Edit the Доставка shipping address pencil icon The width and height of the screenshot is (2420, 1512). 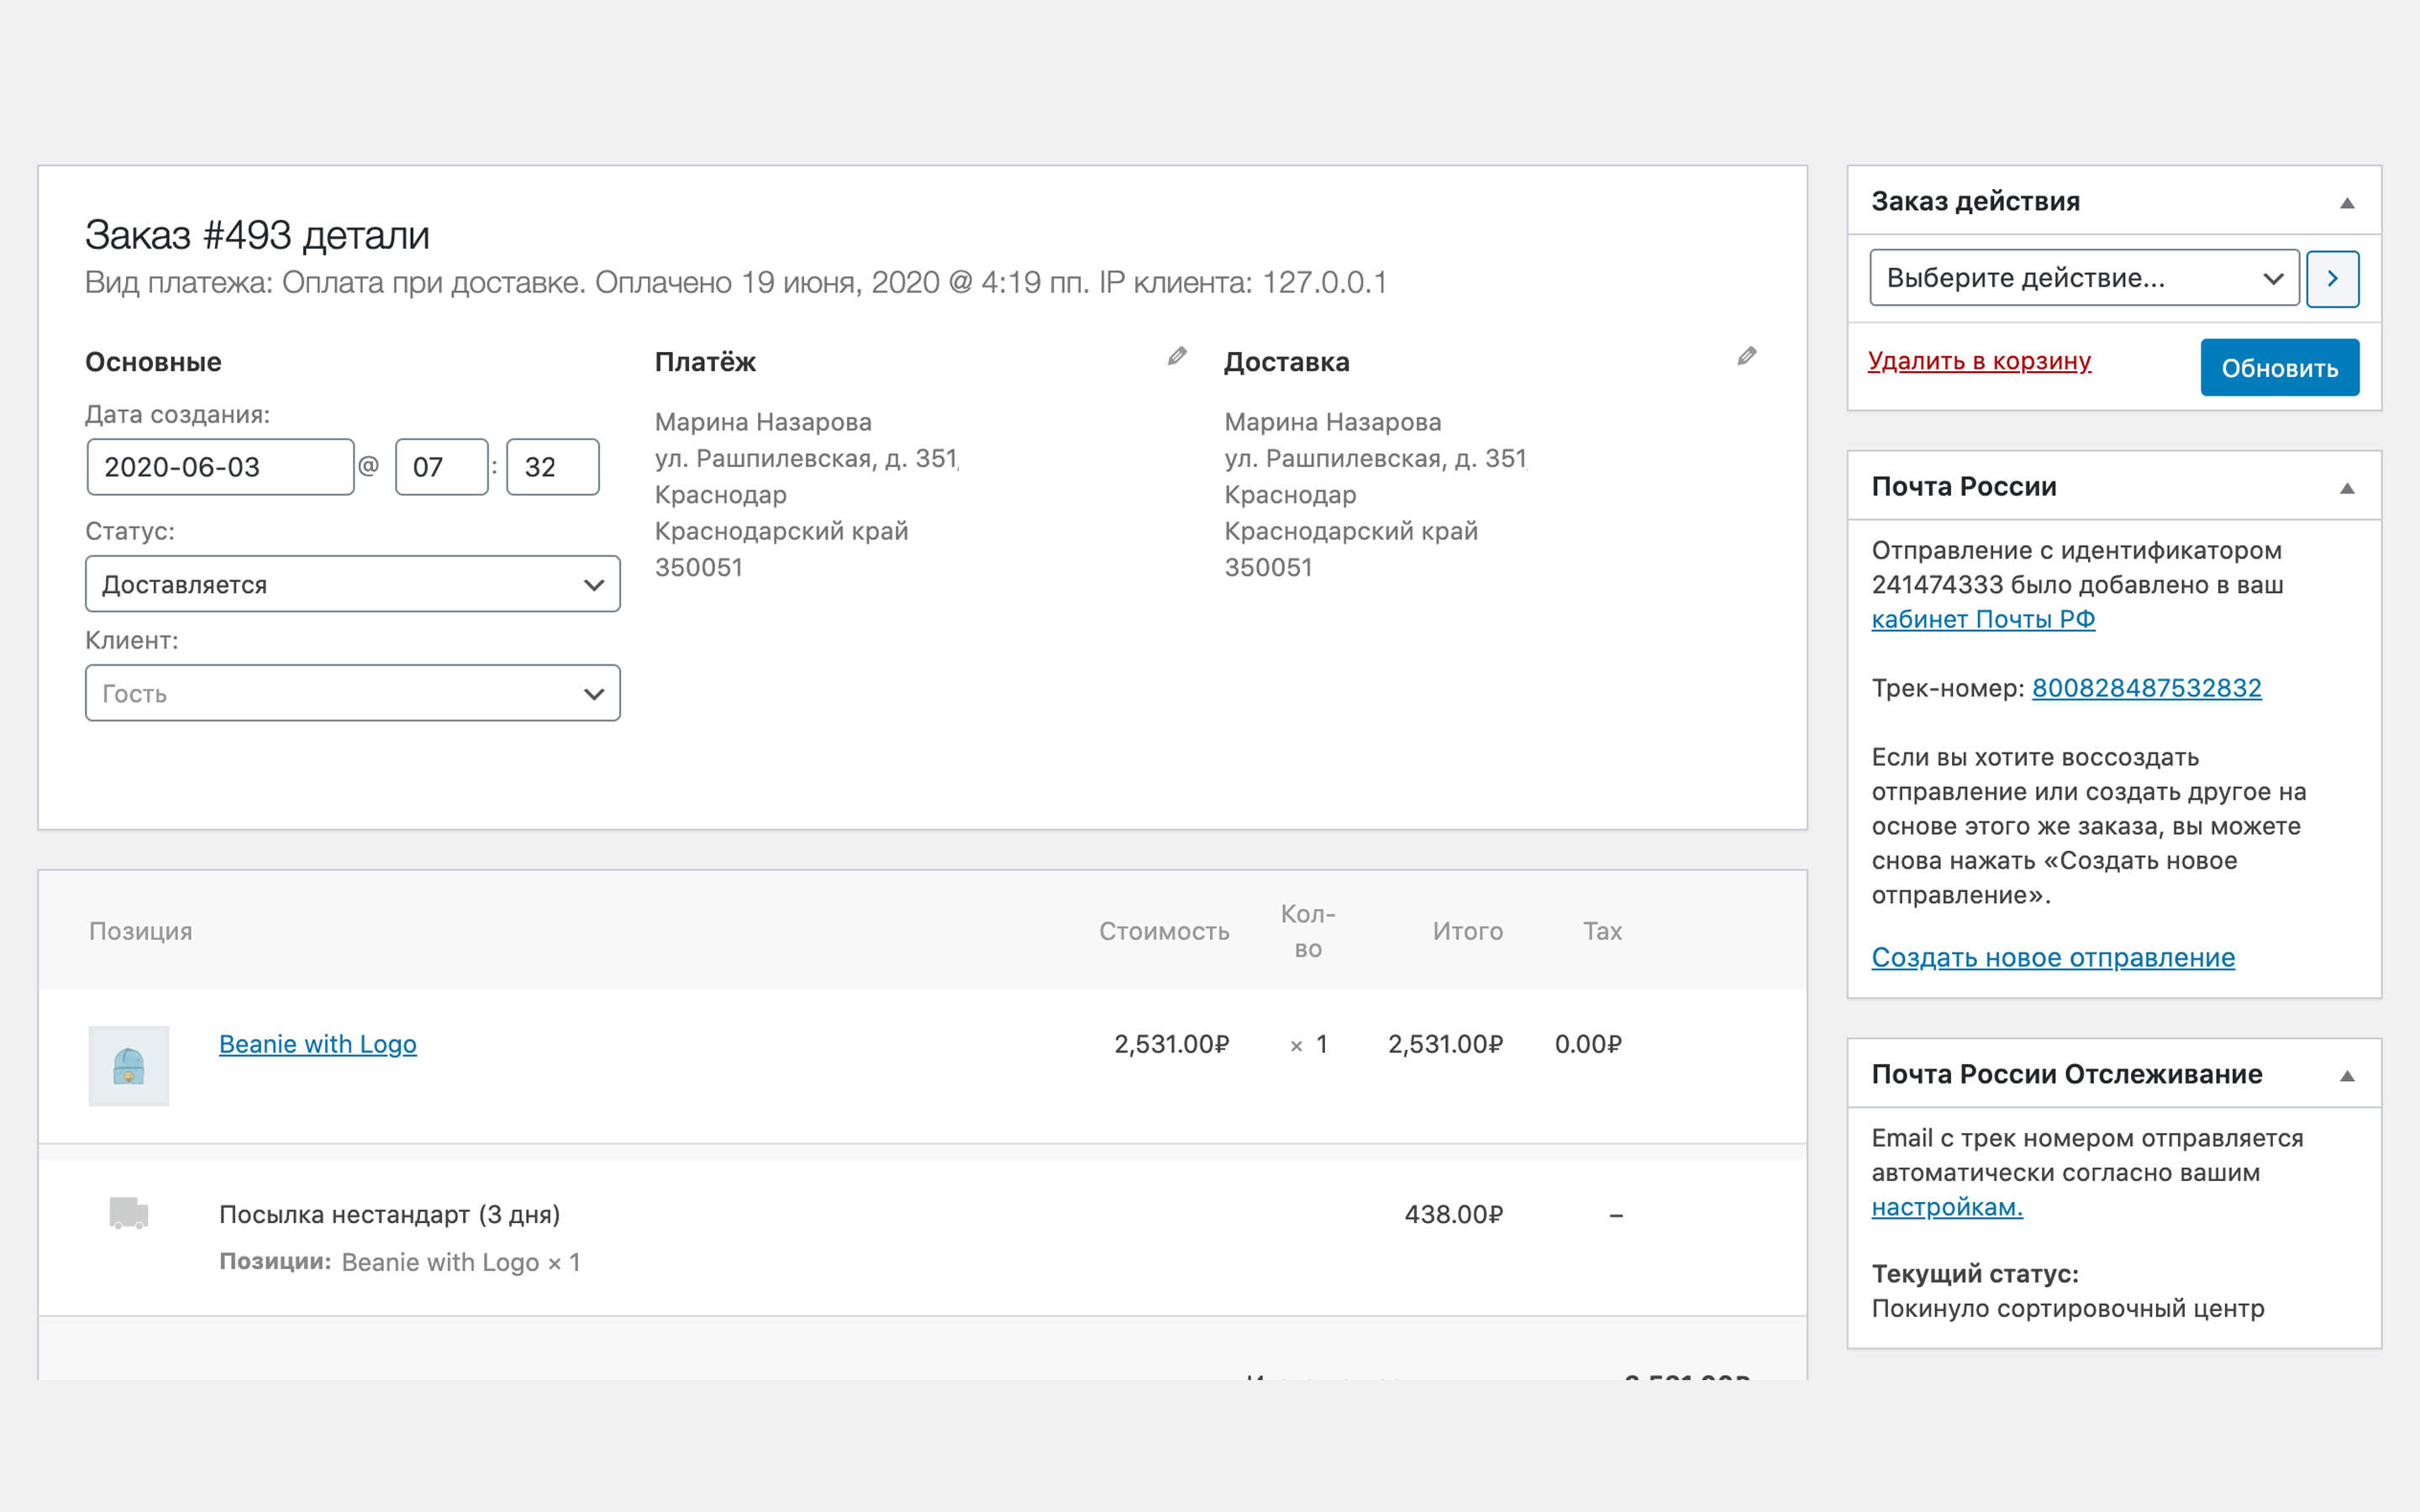click(x=1746, y=357)
